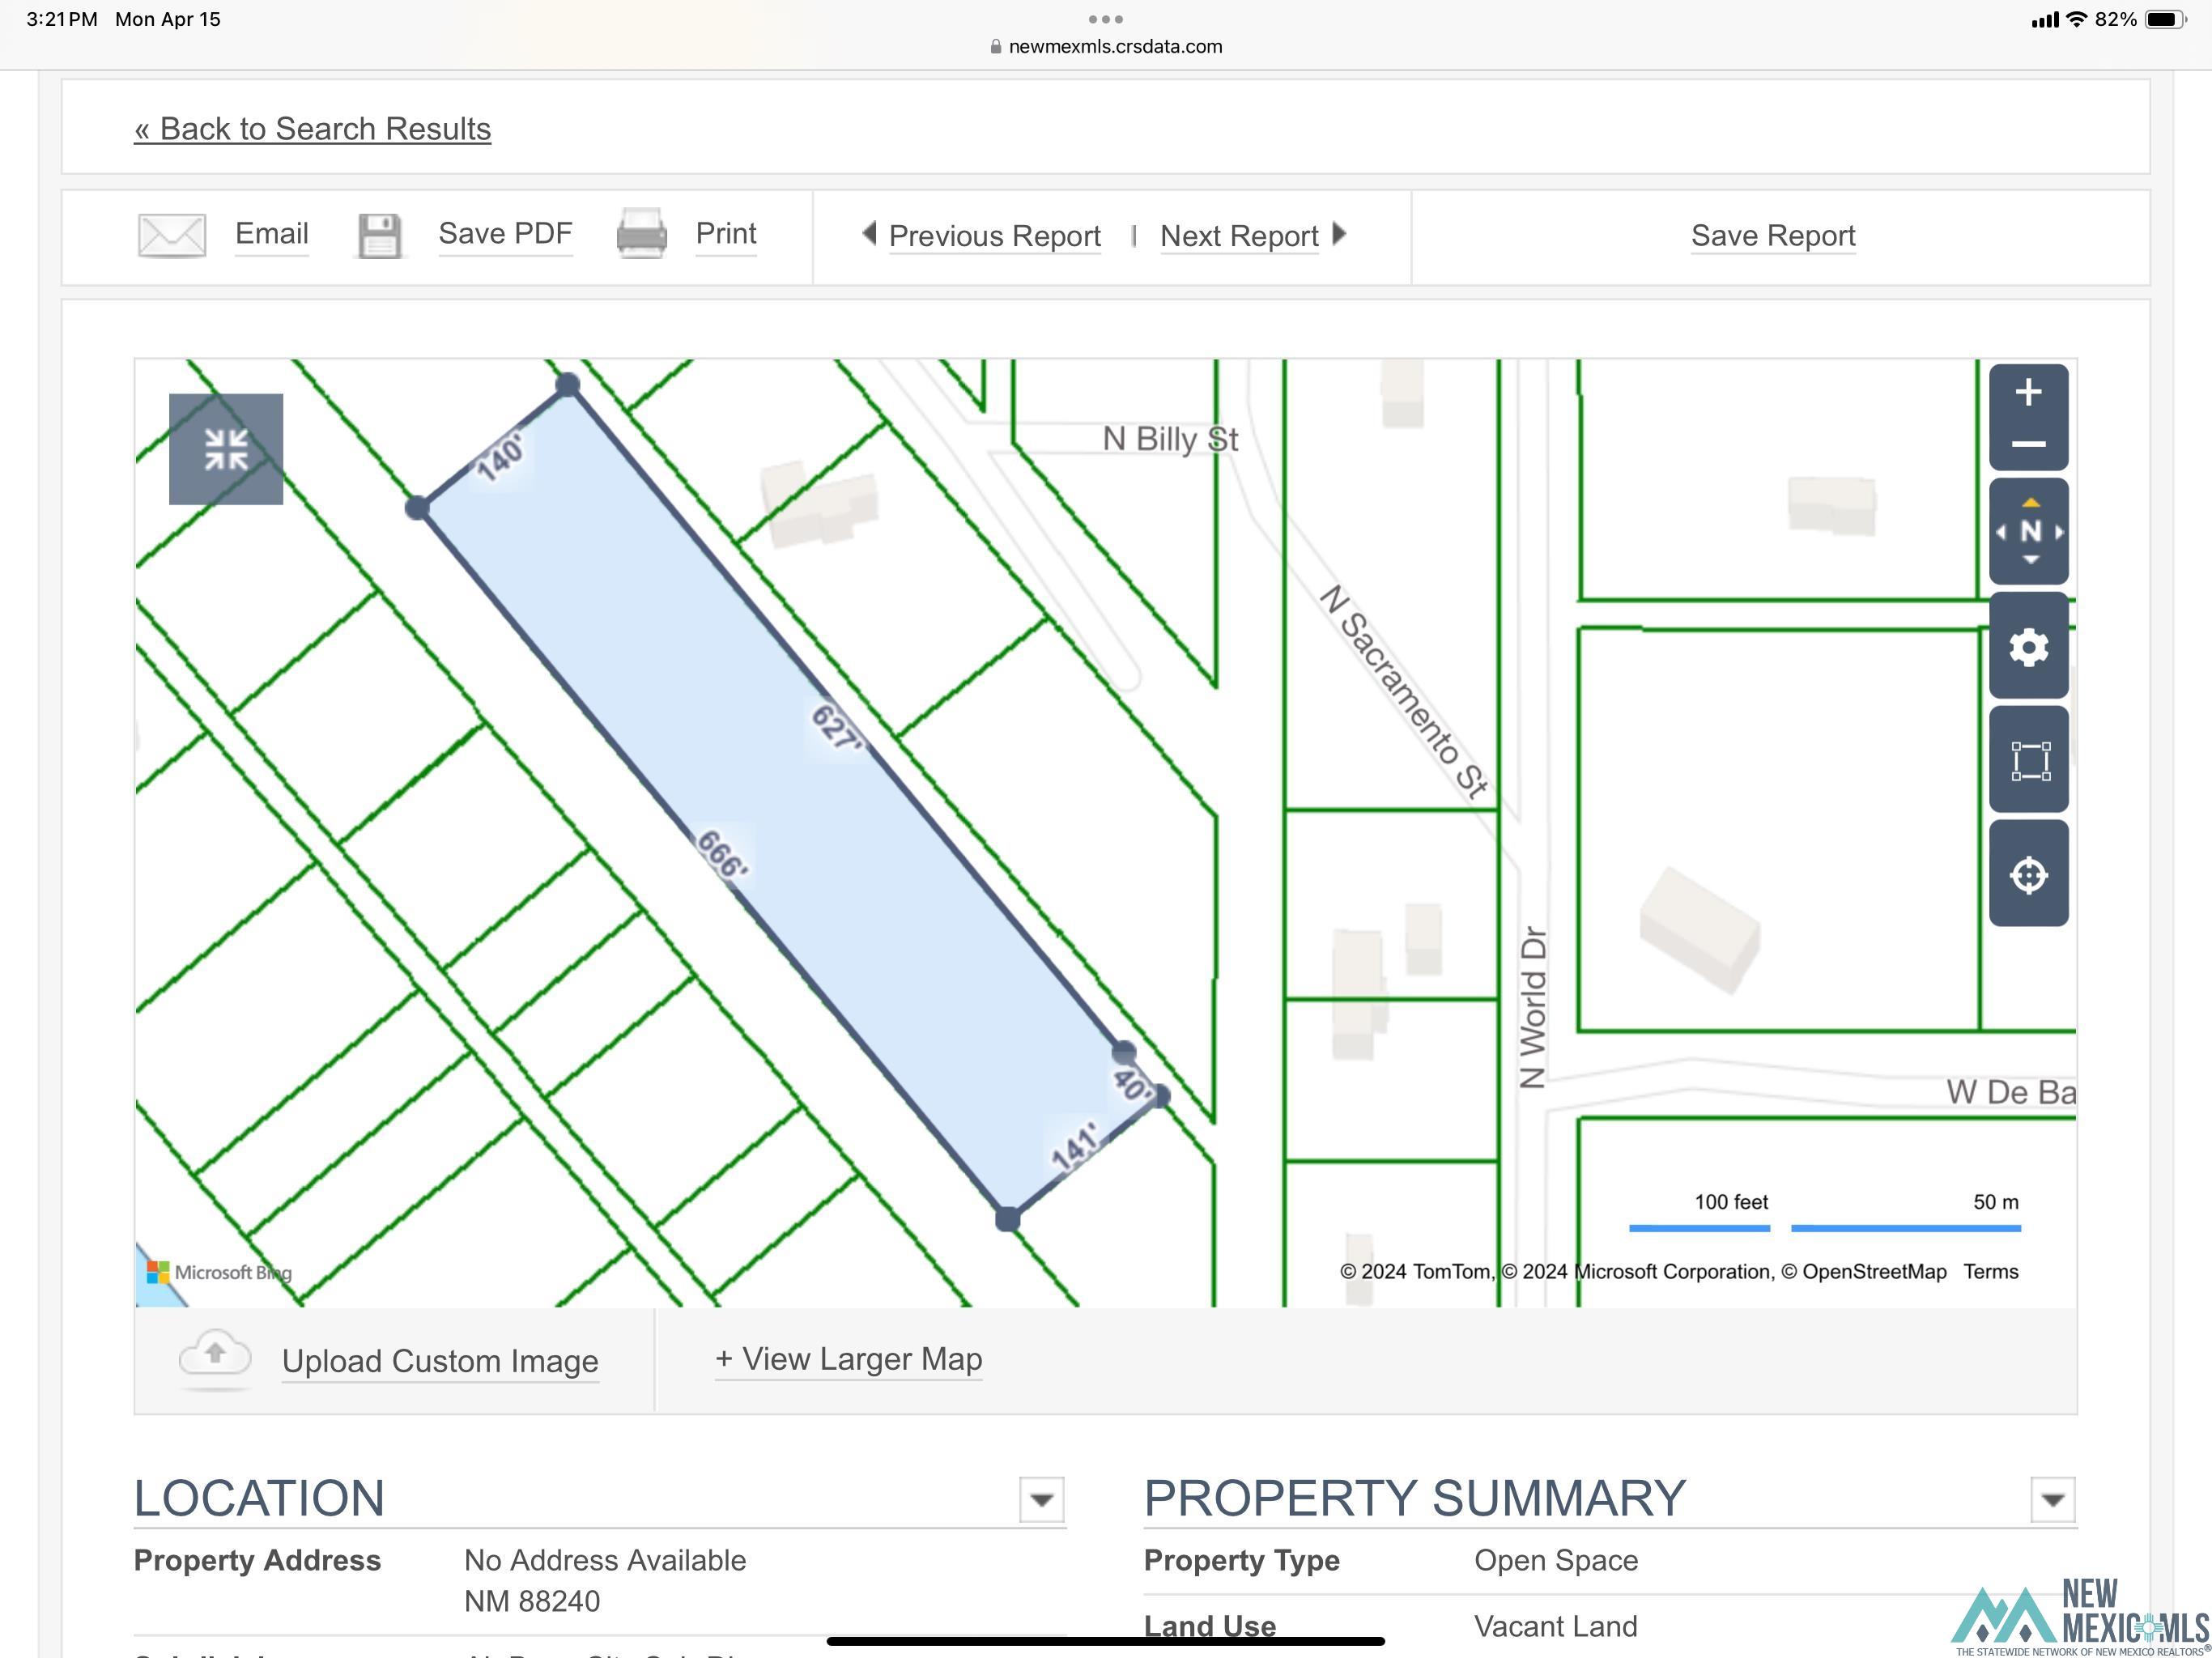Select the area selection rectangle tool
Screen dimensions: 2212x1658
(x=2028, y=761)
